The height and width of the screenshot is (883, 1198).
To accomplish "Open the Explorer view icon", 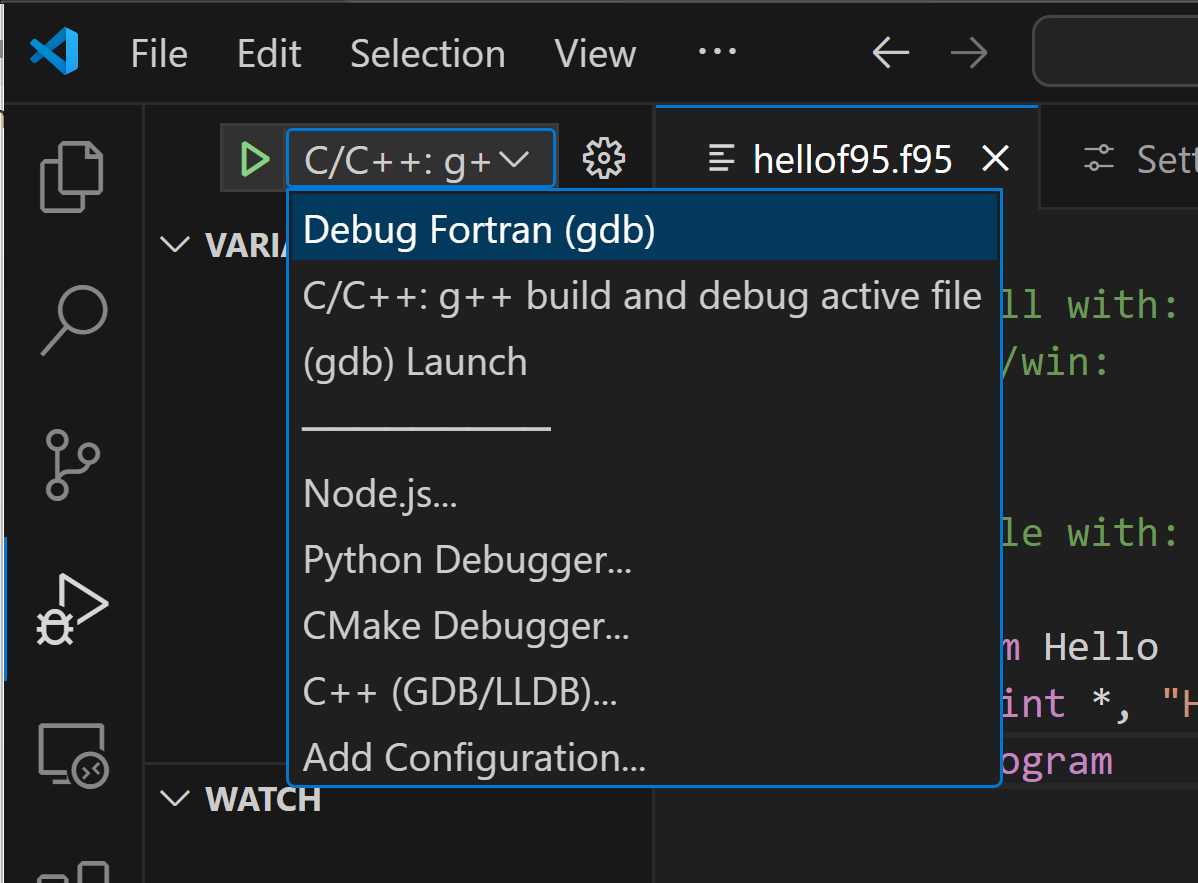I will click(72, 177).
